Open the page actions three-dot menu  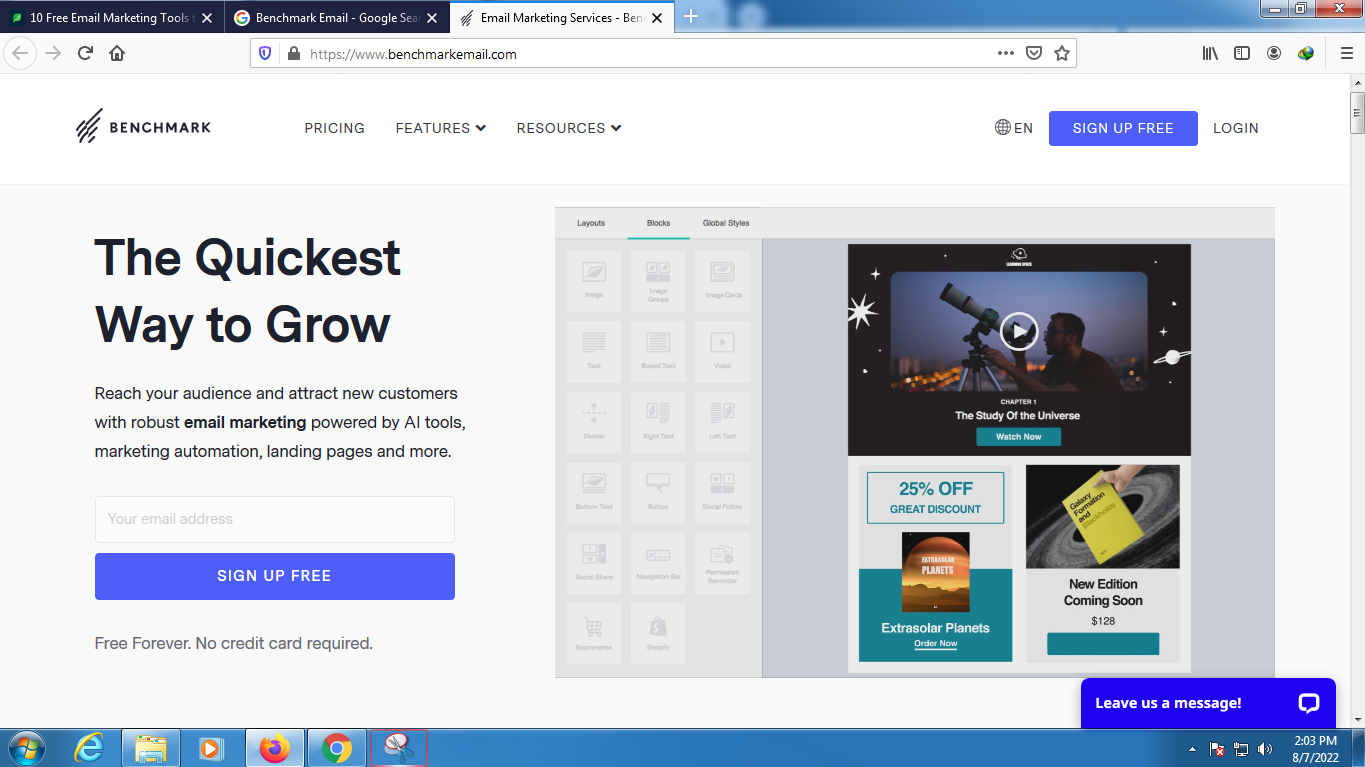coord(1006,53)
